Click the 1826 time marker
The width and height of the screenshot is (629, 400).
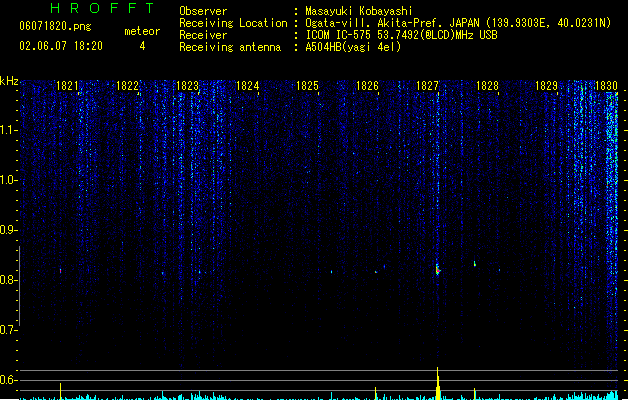[x=367, y=86]
